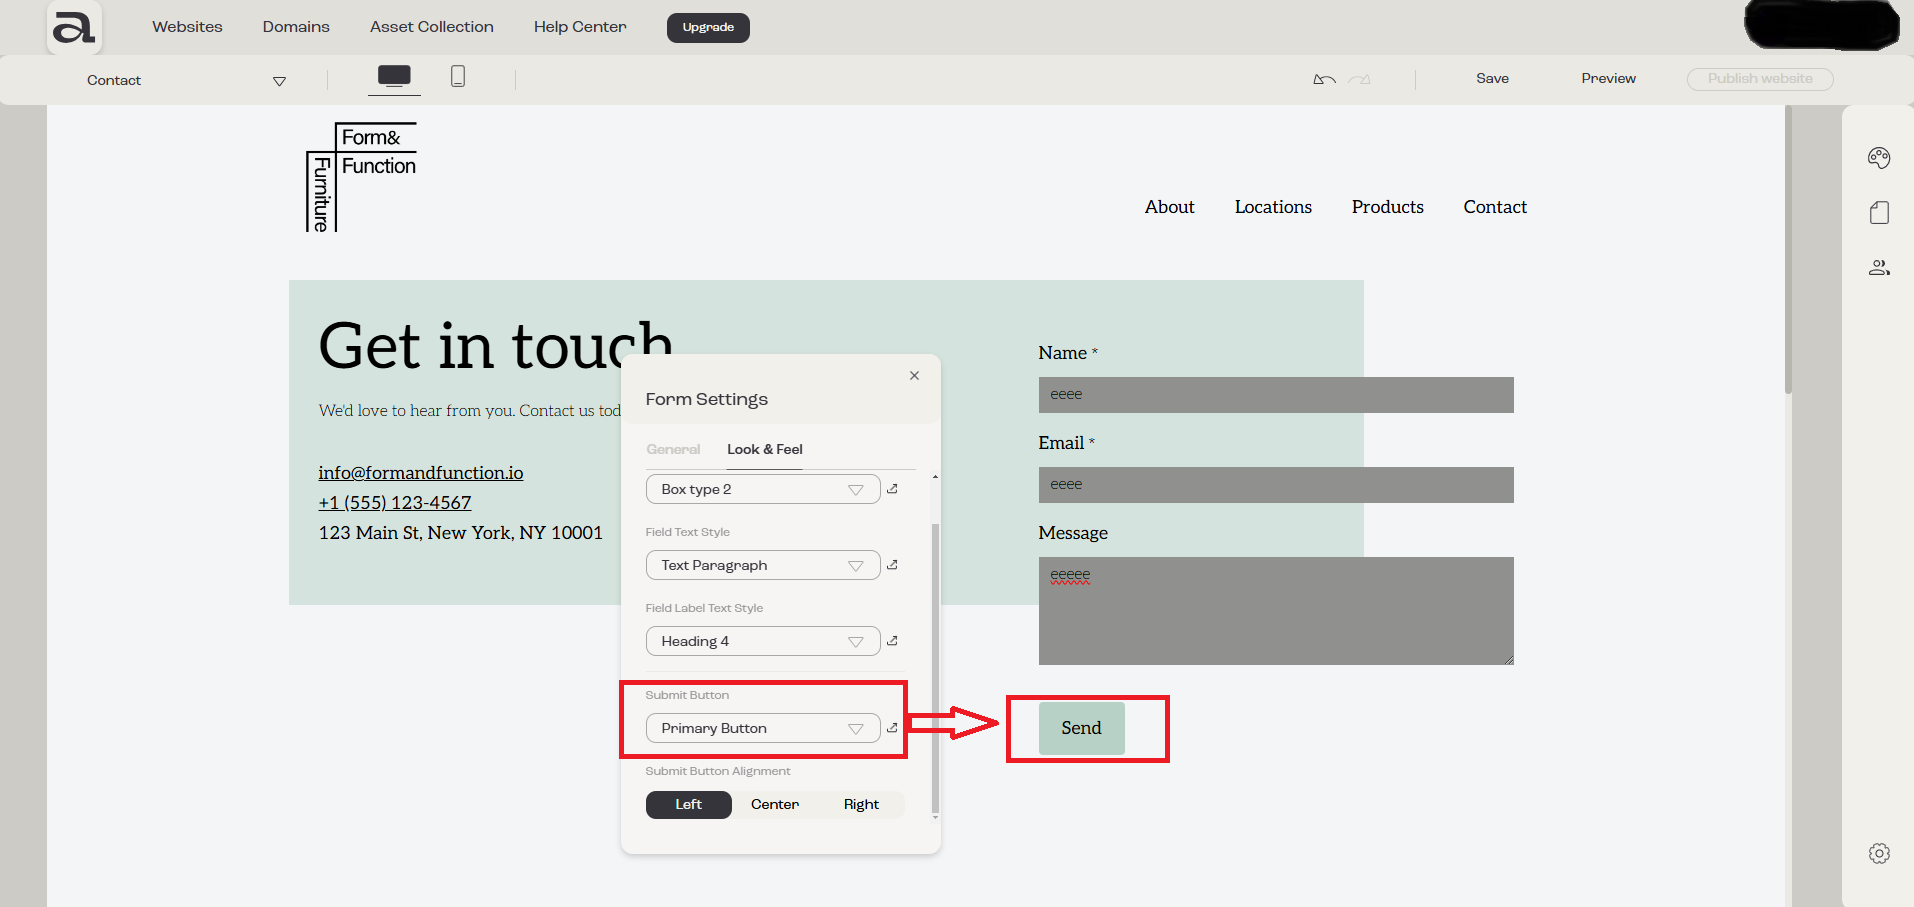Switch to desktop view icon
1914x907 pixels.
(x=394, y=76)
